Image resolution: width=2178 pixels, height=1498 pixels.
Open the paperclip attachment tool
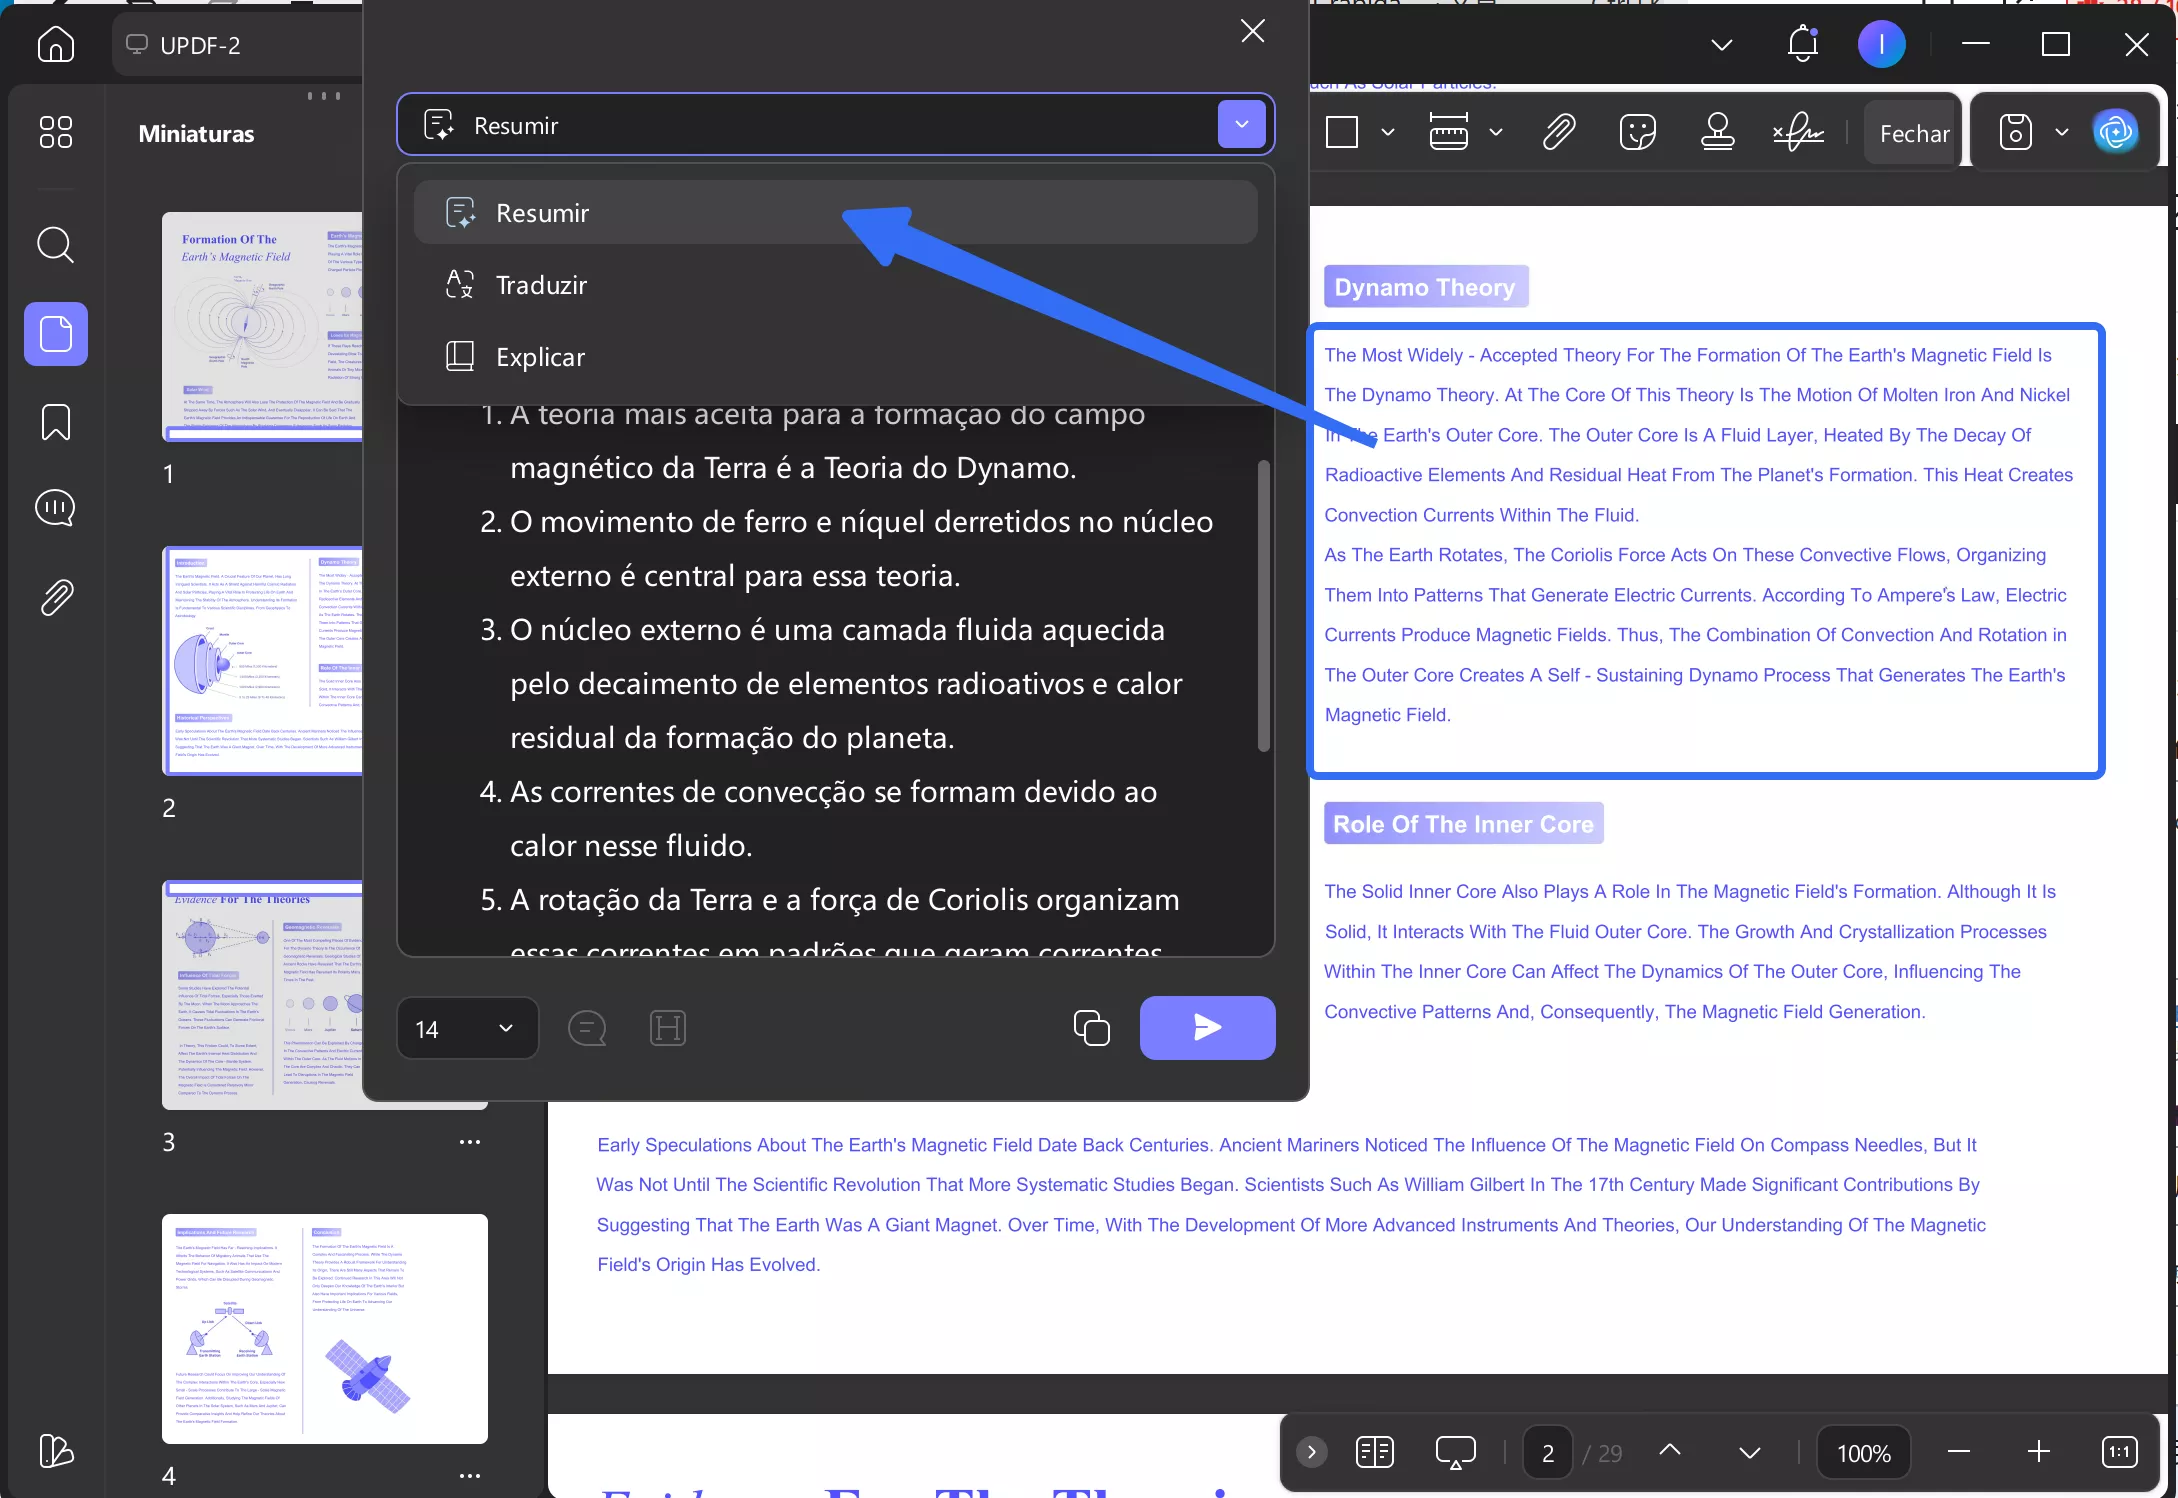[1557, 132]
